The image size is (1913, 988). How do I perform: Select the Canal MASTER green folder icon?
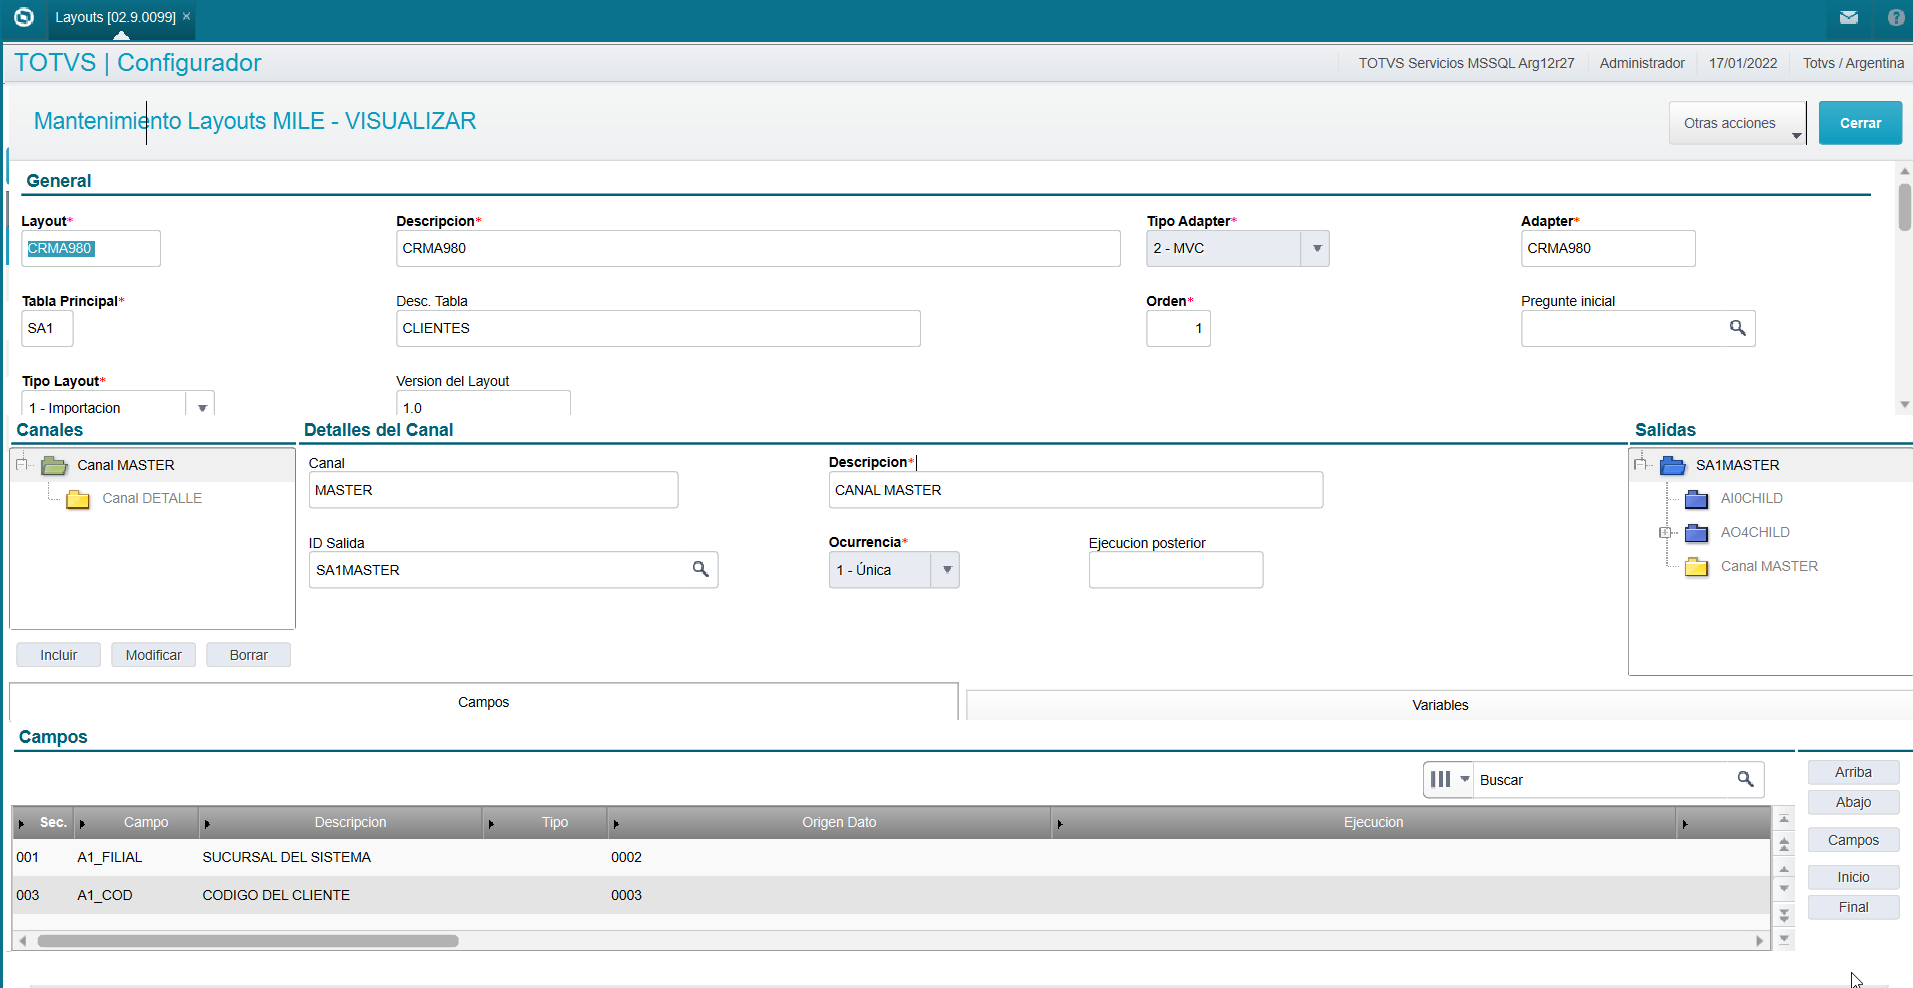(x=54, y=465)
